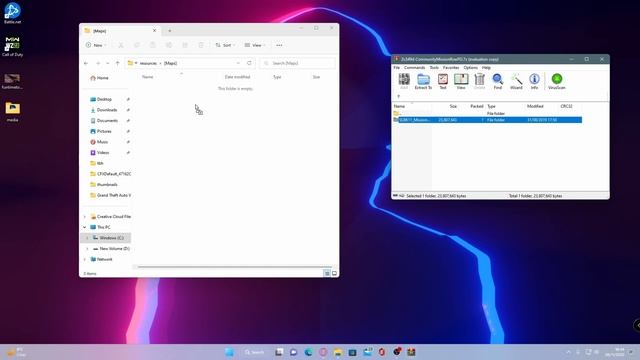This screenshot has width=640, height=360.
Task: Go up one level in WinRAR
Action: pyautogui.click(x=398, y=96)
